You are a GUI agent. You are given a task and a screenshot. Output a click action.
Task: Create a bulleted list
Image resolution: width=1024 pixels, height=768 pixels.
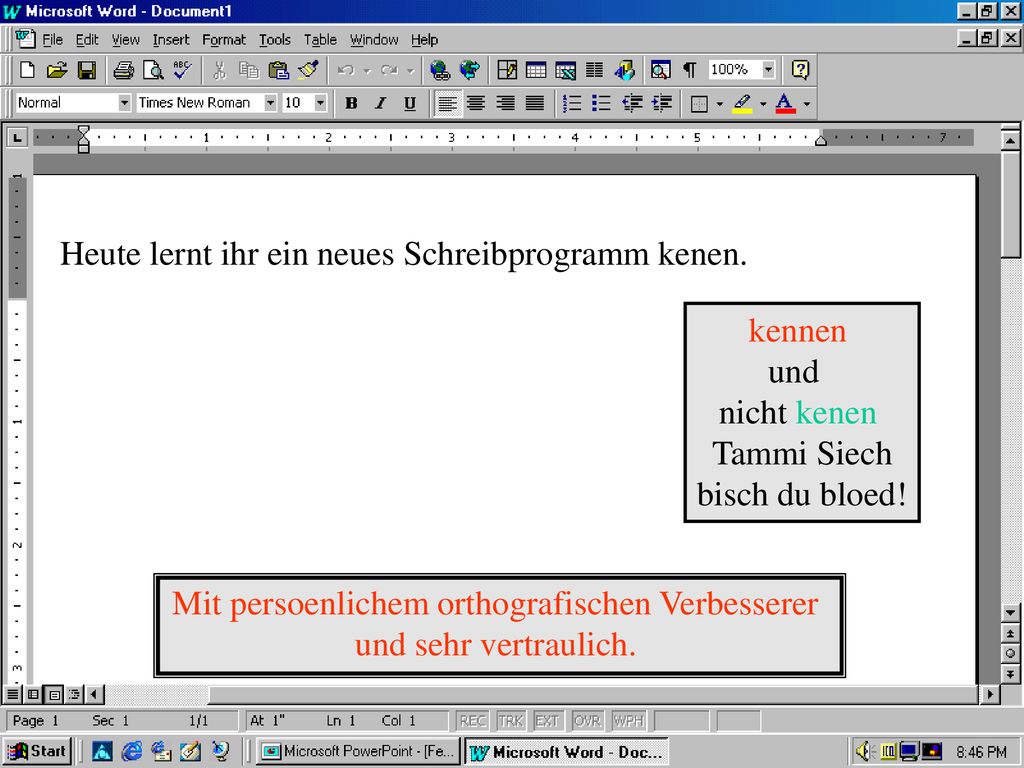(601, 103)
